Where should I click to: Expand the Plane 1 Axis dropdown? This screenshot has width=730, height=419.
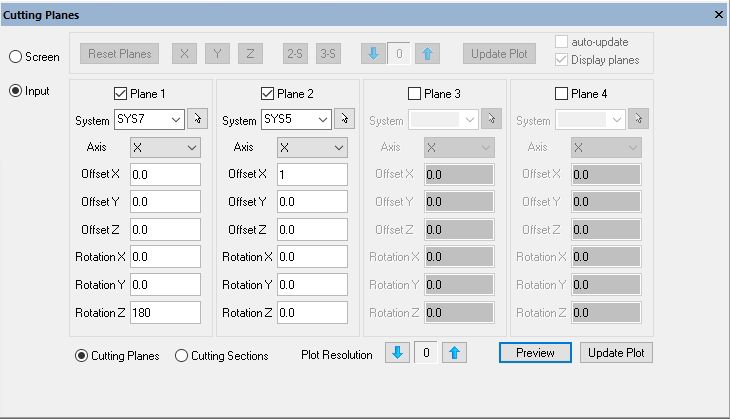[x=165, y=148]
